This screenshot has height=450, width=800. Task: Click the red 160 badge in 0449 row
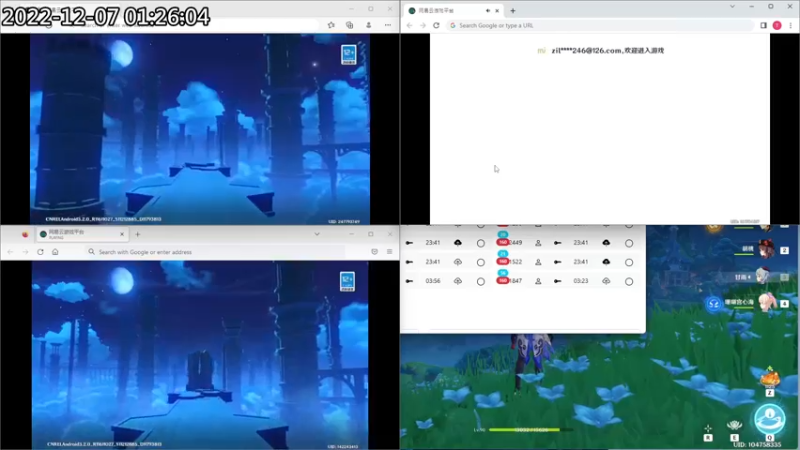point(503,242)
